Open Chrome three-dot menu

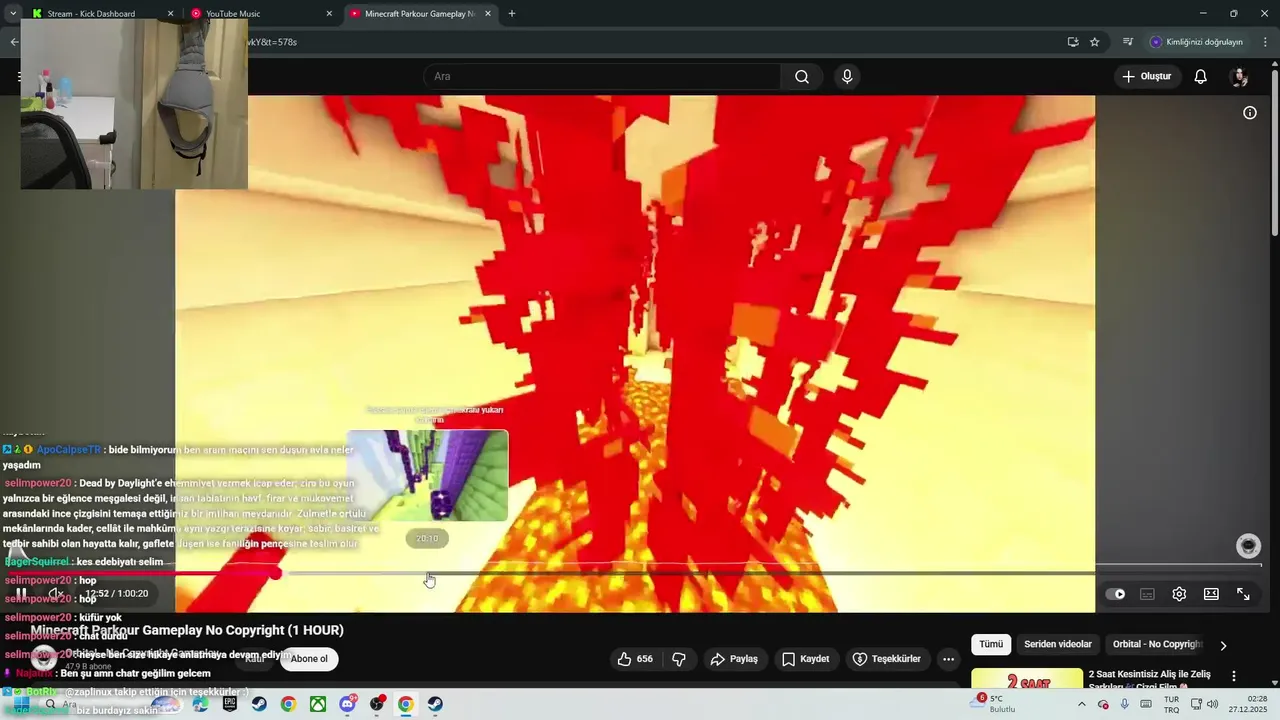pos(1265,42)
